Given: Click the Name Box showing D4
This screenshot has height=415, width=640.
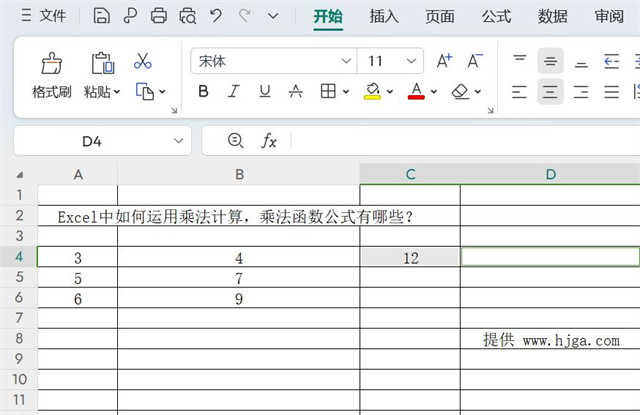Looking at the screenshot, I should (x=92, y=141).
